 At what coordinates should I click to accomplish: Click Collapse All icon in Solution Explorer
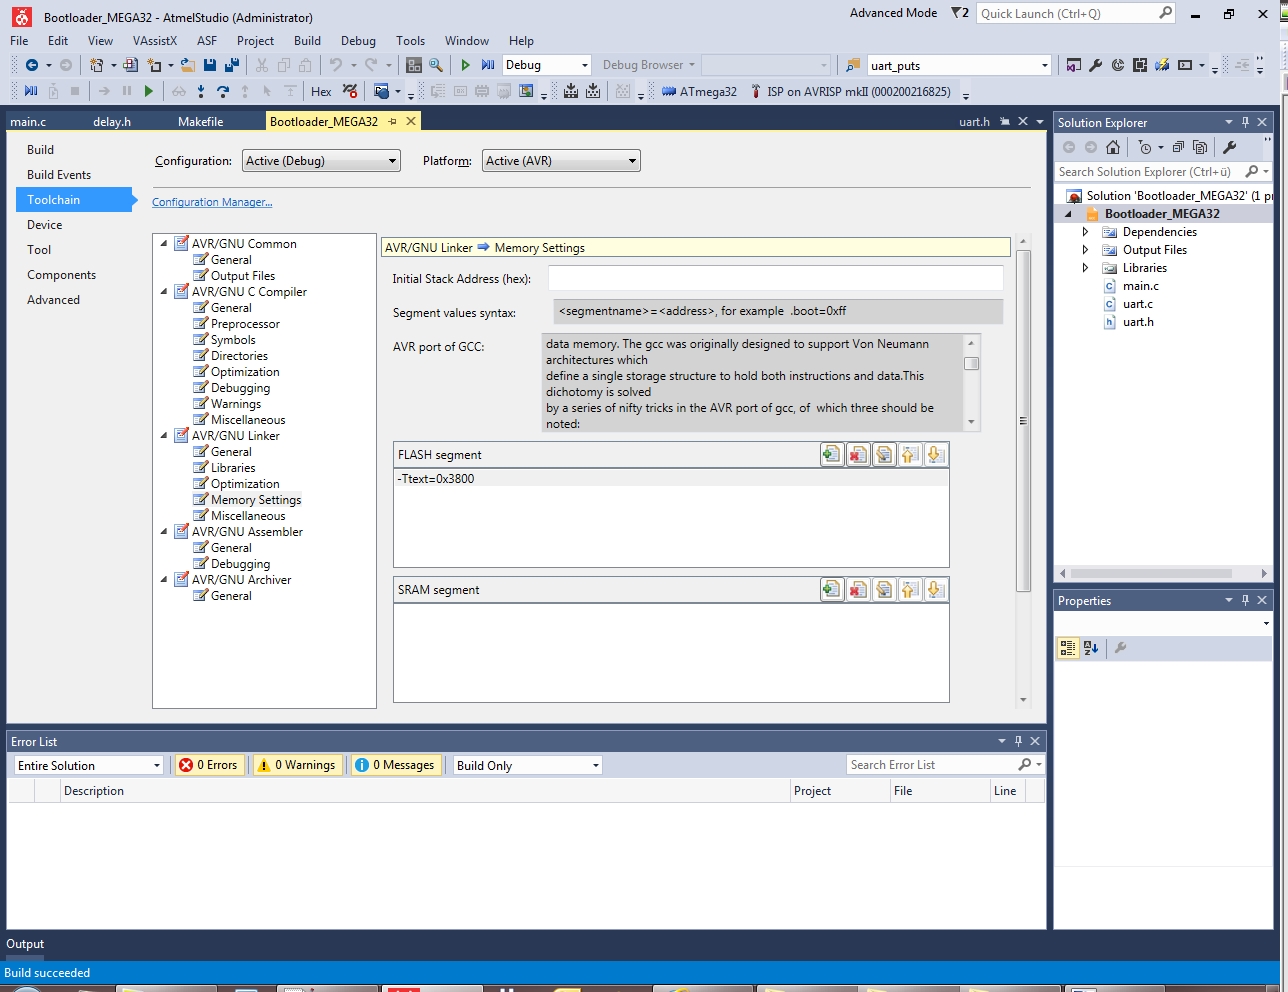coord(1178,147)
